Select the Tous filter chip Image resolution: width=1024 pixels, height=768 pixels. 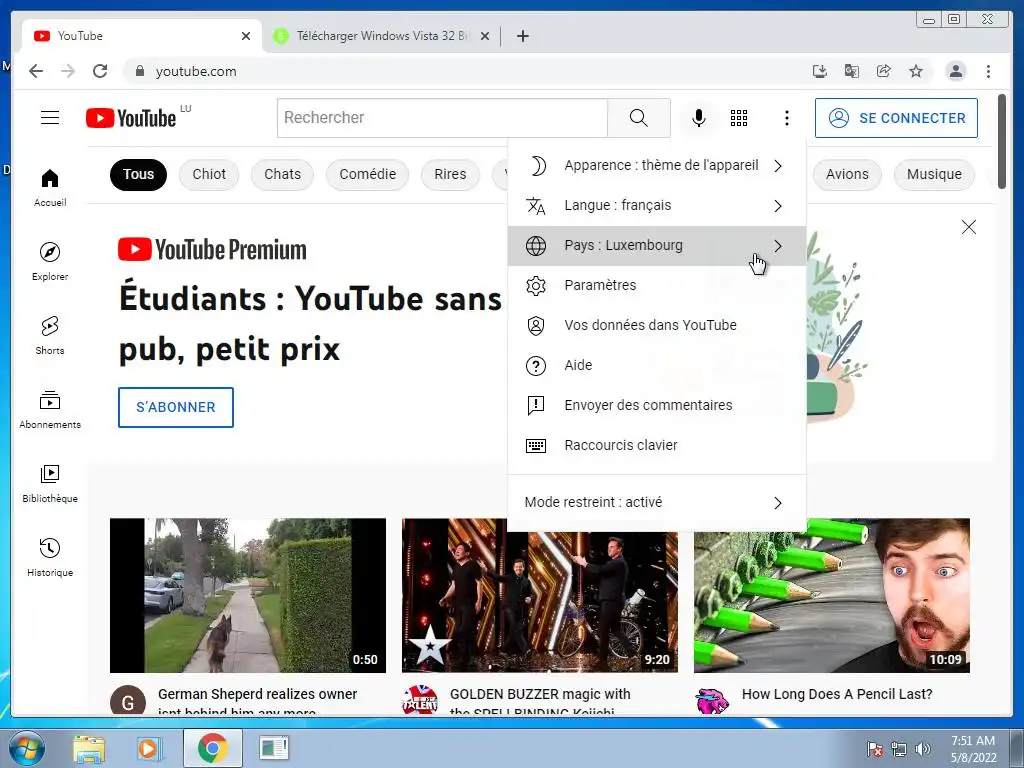(138, 174)
